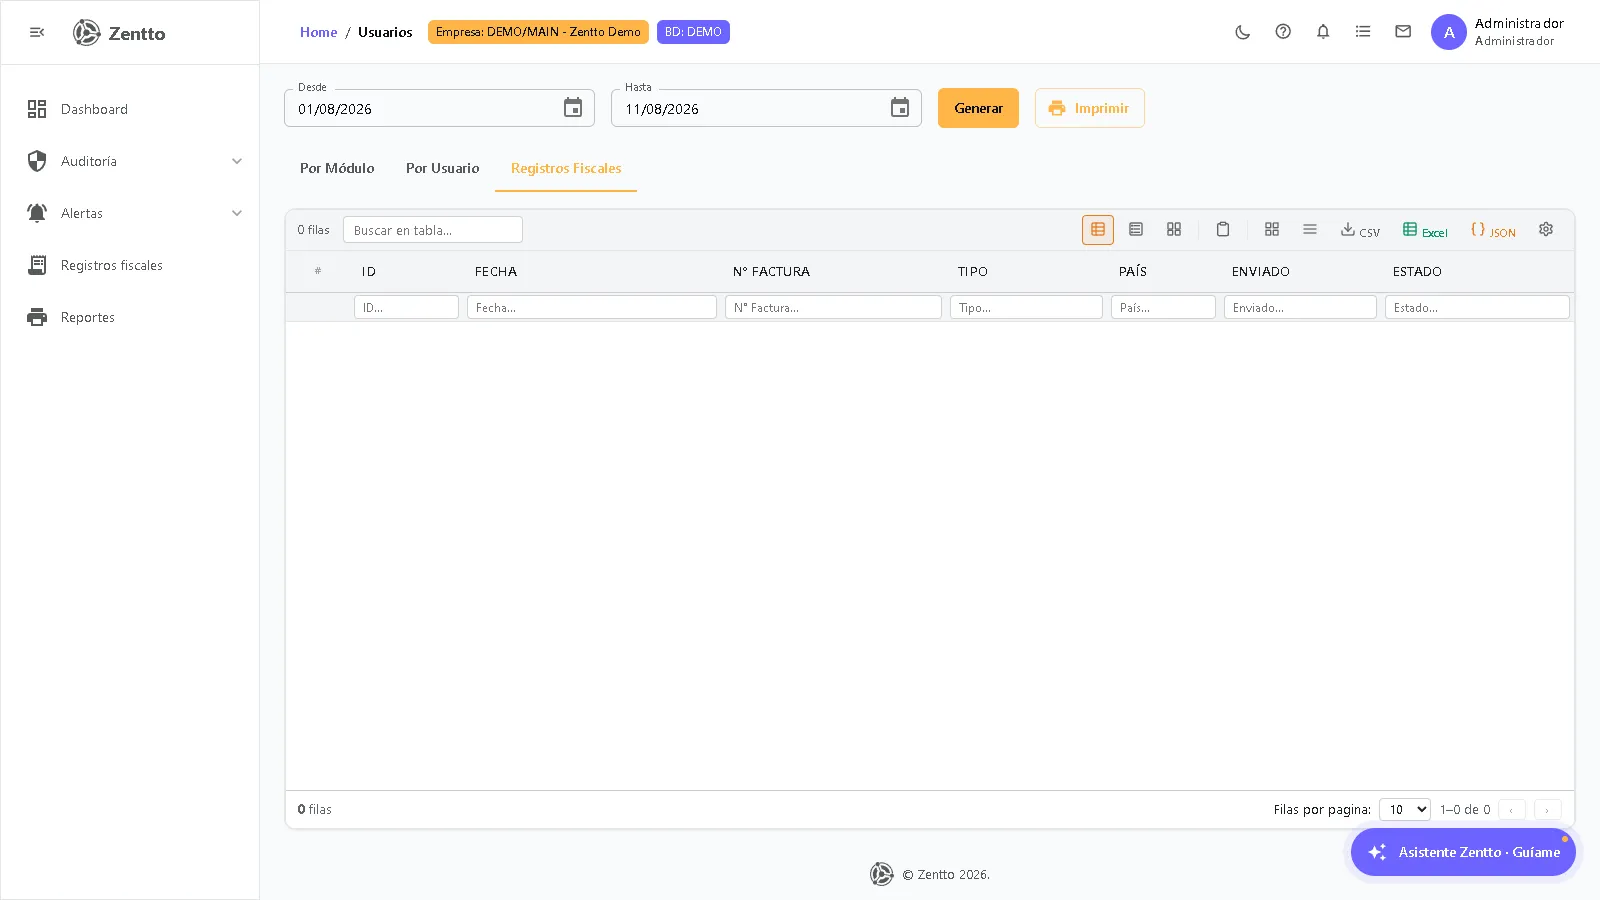Viewport: 1600px width, 900px height.
Task: Sort by the ENVIADO column header
Action: [x=1260, y=271]
